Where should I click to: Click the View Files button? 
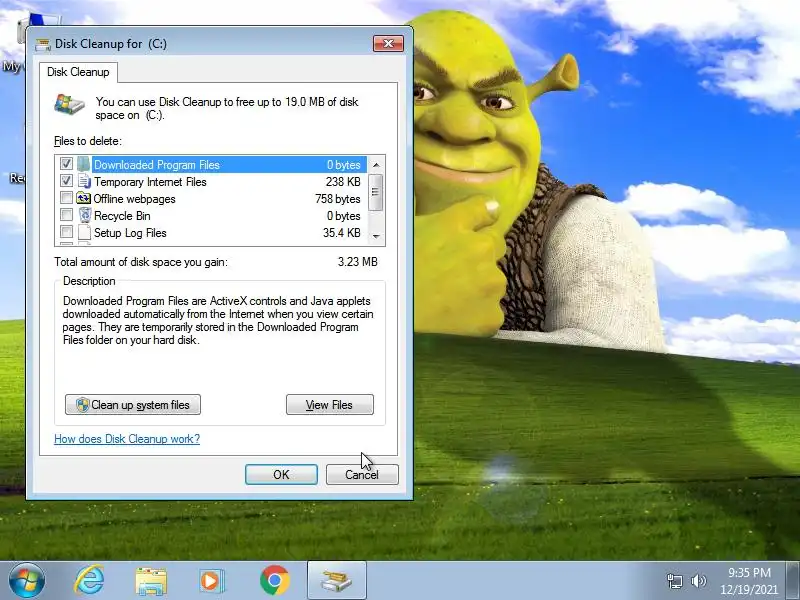click(x=330, y=405)
